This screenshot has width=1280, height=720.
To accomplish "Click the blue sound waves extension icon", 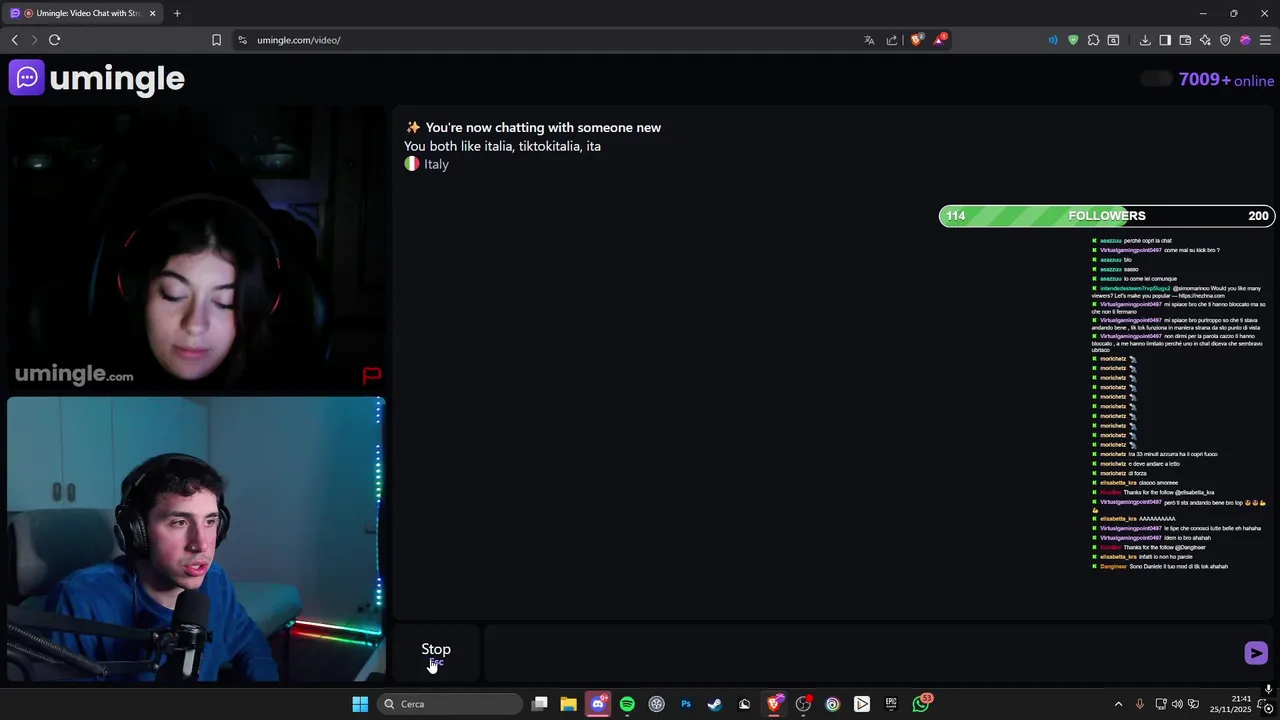I will pyautogui.click(x=1053, y=40).
